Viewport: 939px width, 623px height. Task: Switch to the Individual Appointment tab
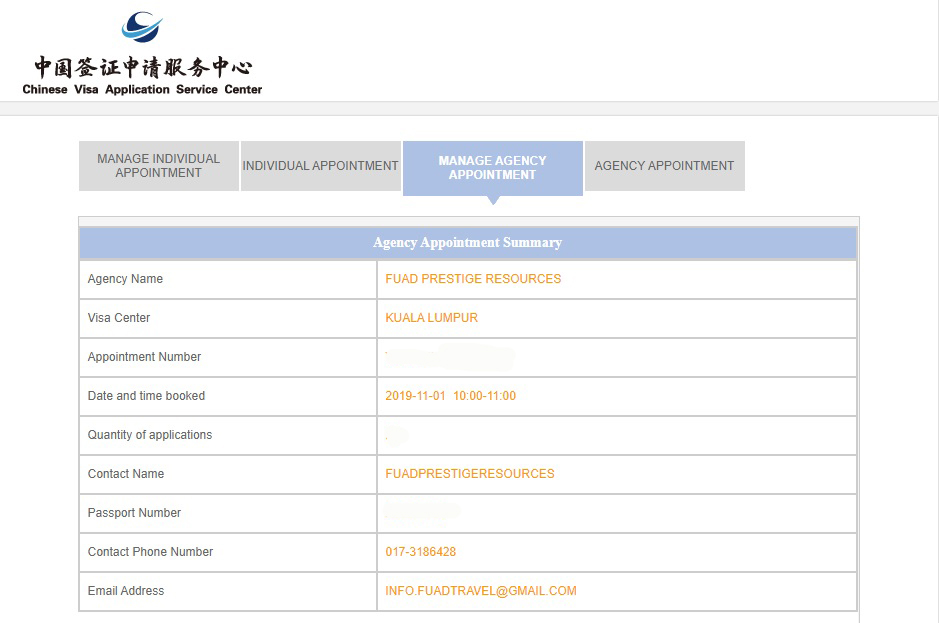pos(320,166)
